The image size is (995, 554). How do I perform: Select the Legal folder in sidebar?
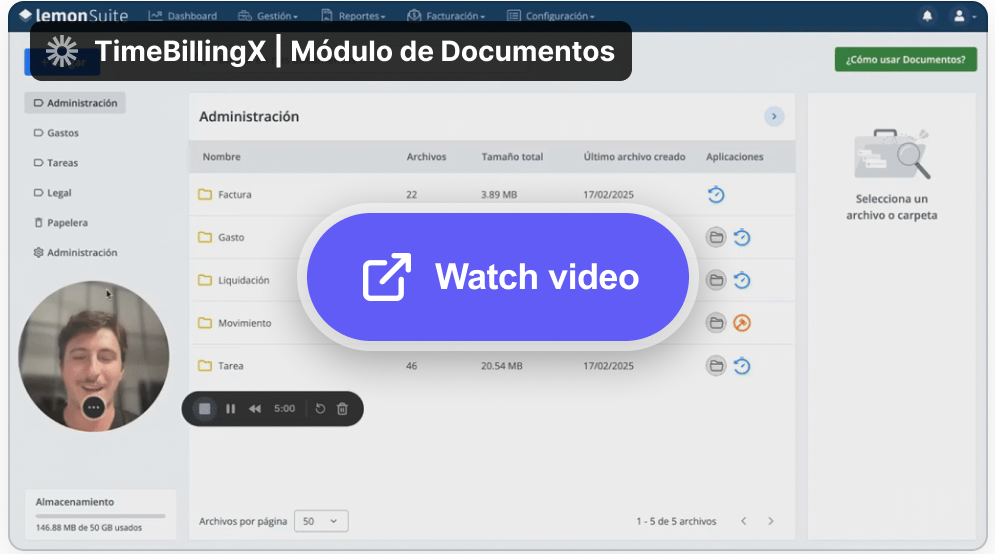(52, 192)
